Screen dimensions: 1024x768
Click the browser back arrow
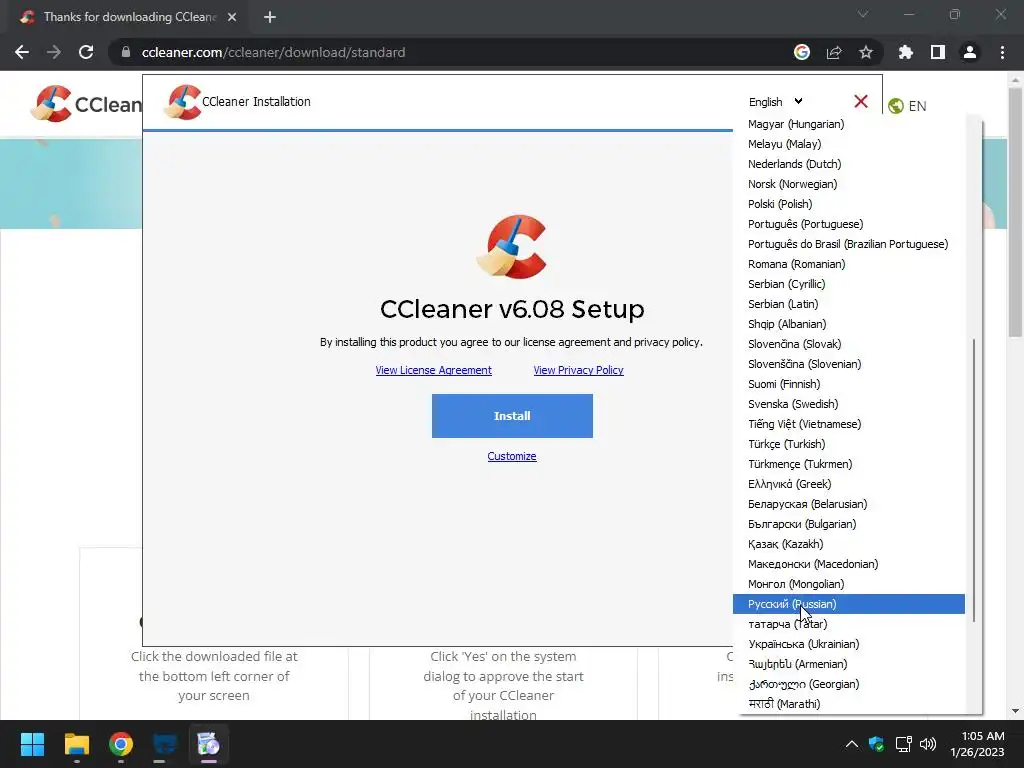[22, 52]
